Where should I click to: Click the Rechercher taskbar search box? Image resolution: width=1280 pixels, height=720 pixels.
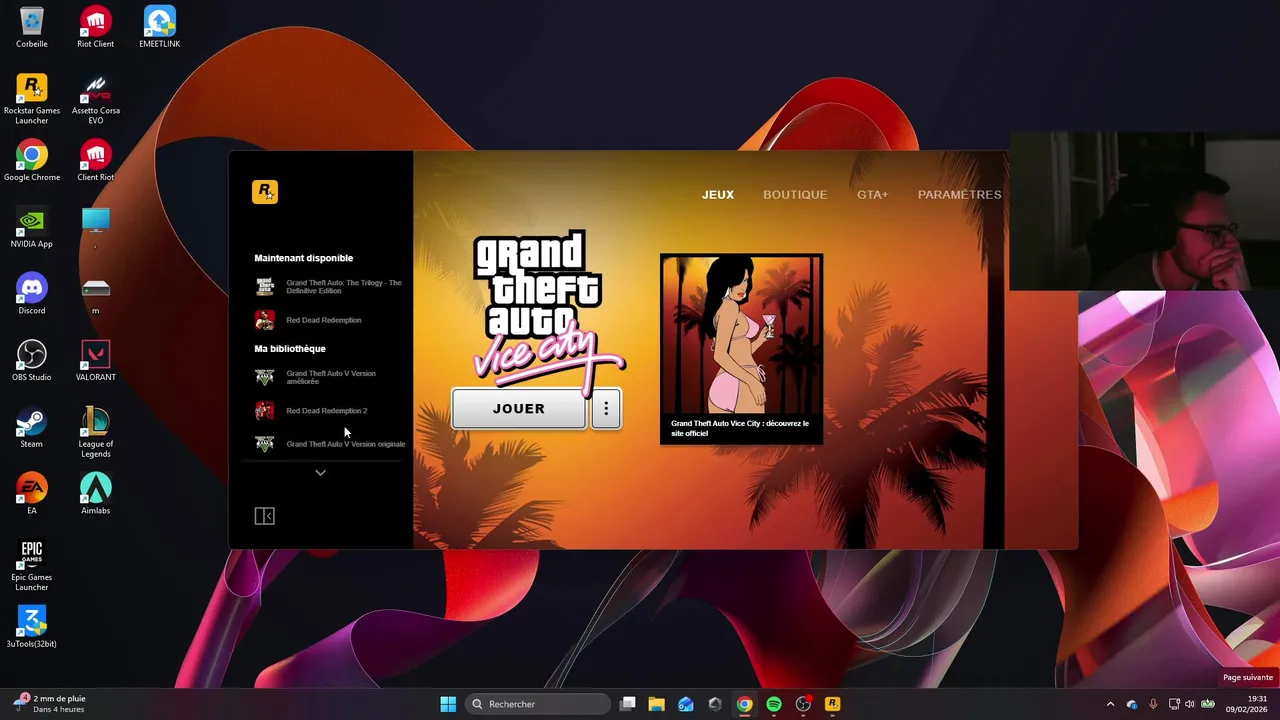click(x=538, y=704)
